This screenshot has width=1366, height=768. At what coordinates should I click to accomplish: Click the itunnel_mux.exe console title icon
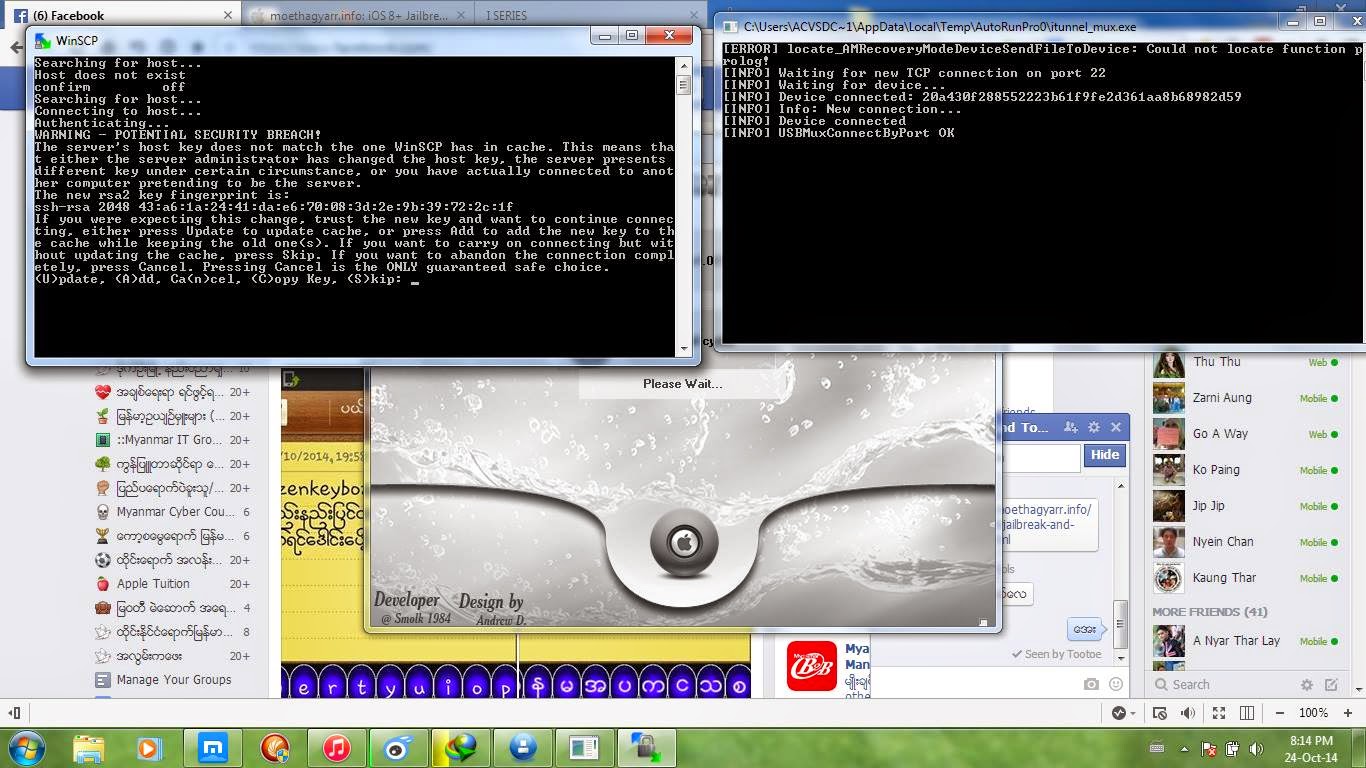click(x=730, y=27)
